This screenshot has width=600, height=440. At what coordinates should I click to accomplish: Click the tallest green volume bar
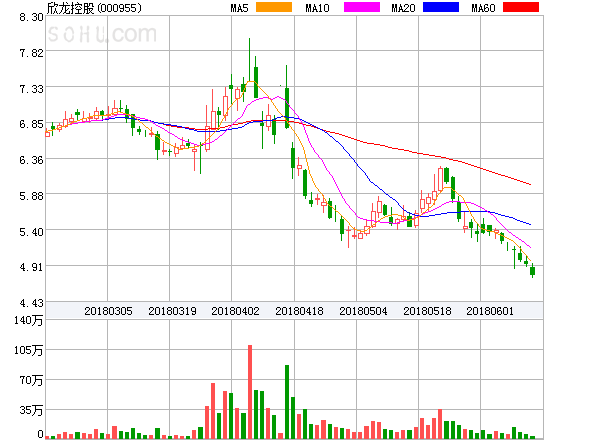(x=287, y=402)
